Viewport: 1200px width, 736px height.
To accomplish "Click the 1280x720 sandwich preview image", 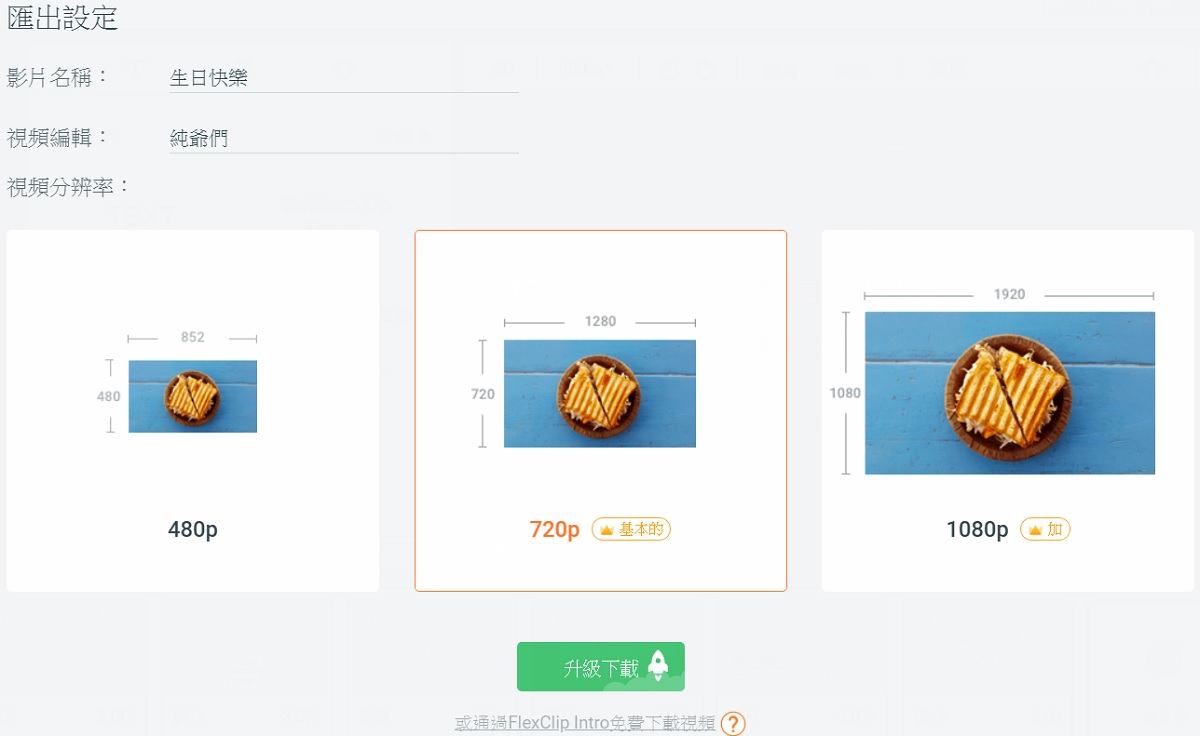I will [x=600, y=393].
